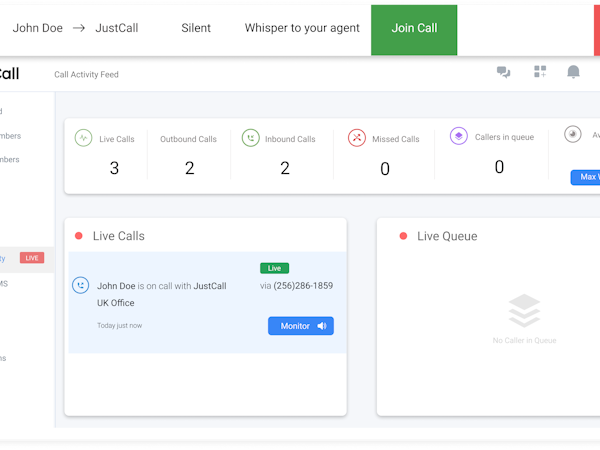Click the Inbound Calls count of 2
Screen dimensions: 600x450
(285, 168)
